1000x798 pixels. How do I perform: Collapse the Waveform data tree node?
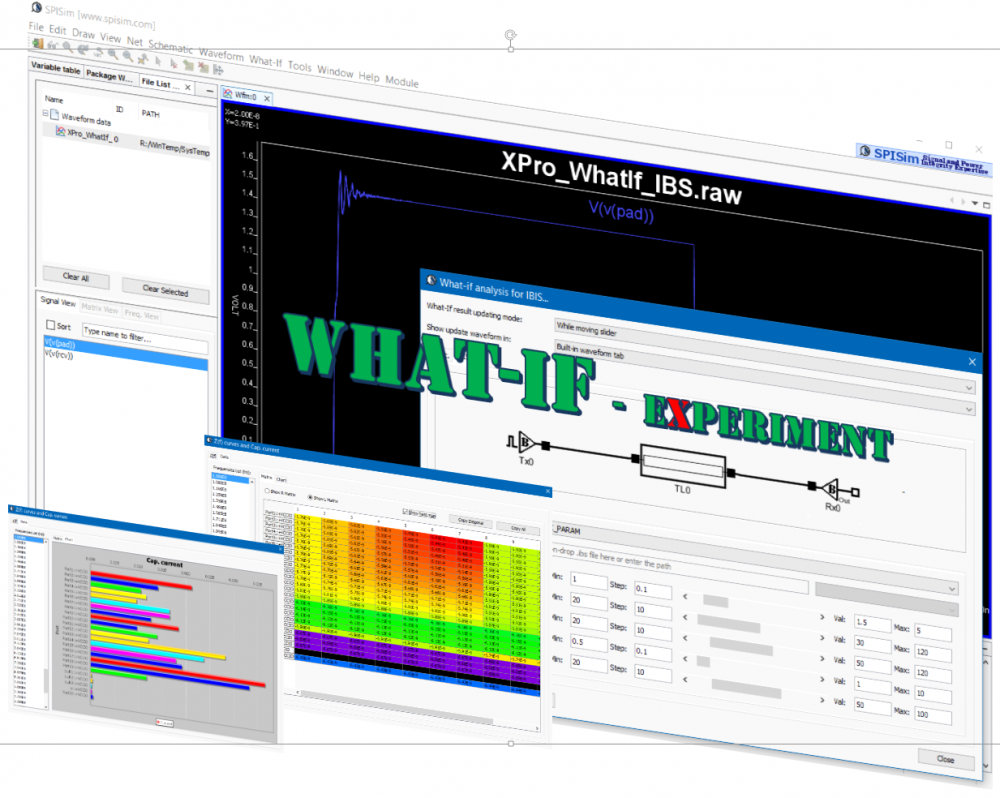45,115
